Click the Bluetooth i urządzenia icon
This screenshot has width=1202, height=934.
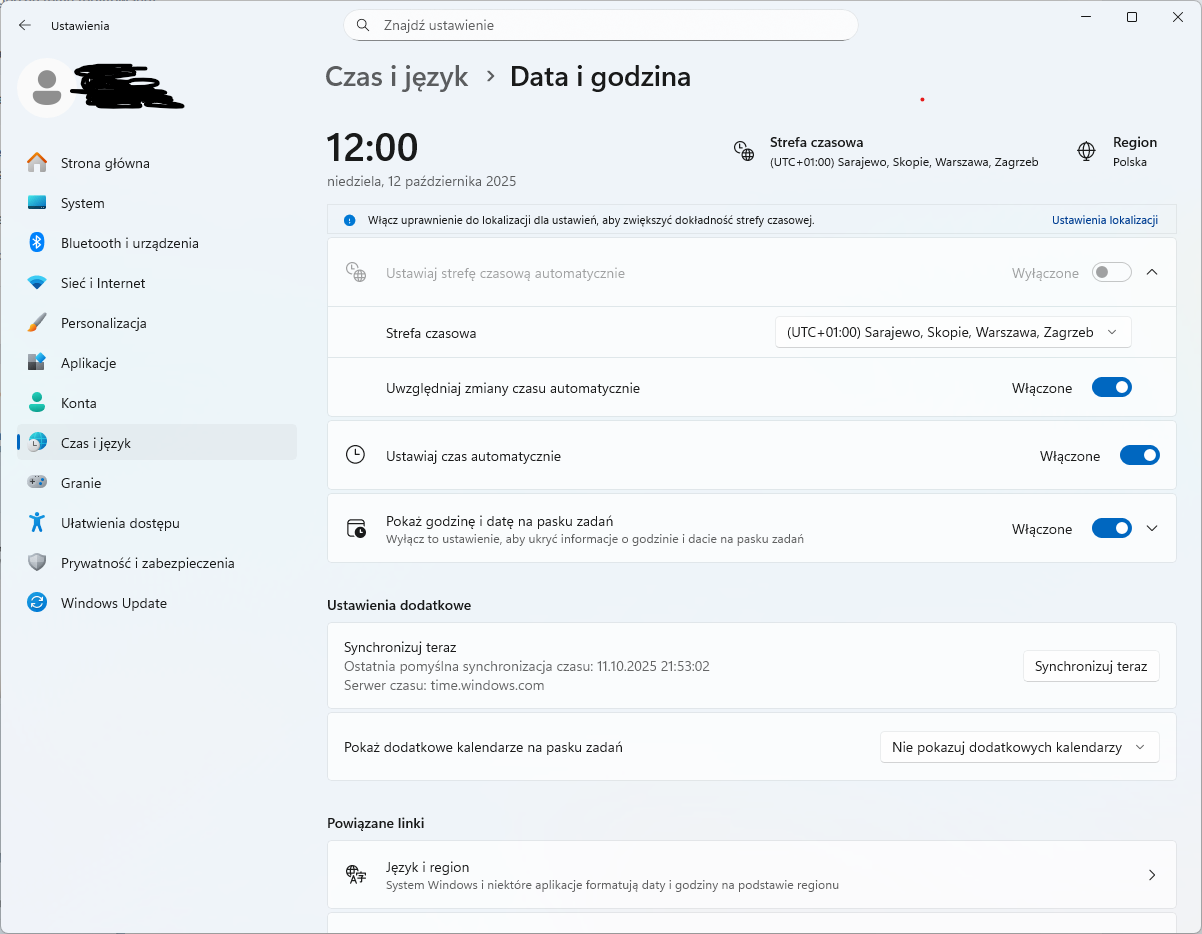[37, 243]
